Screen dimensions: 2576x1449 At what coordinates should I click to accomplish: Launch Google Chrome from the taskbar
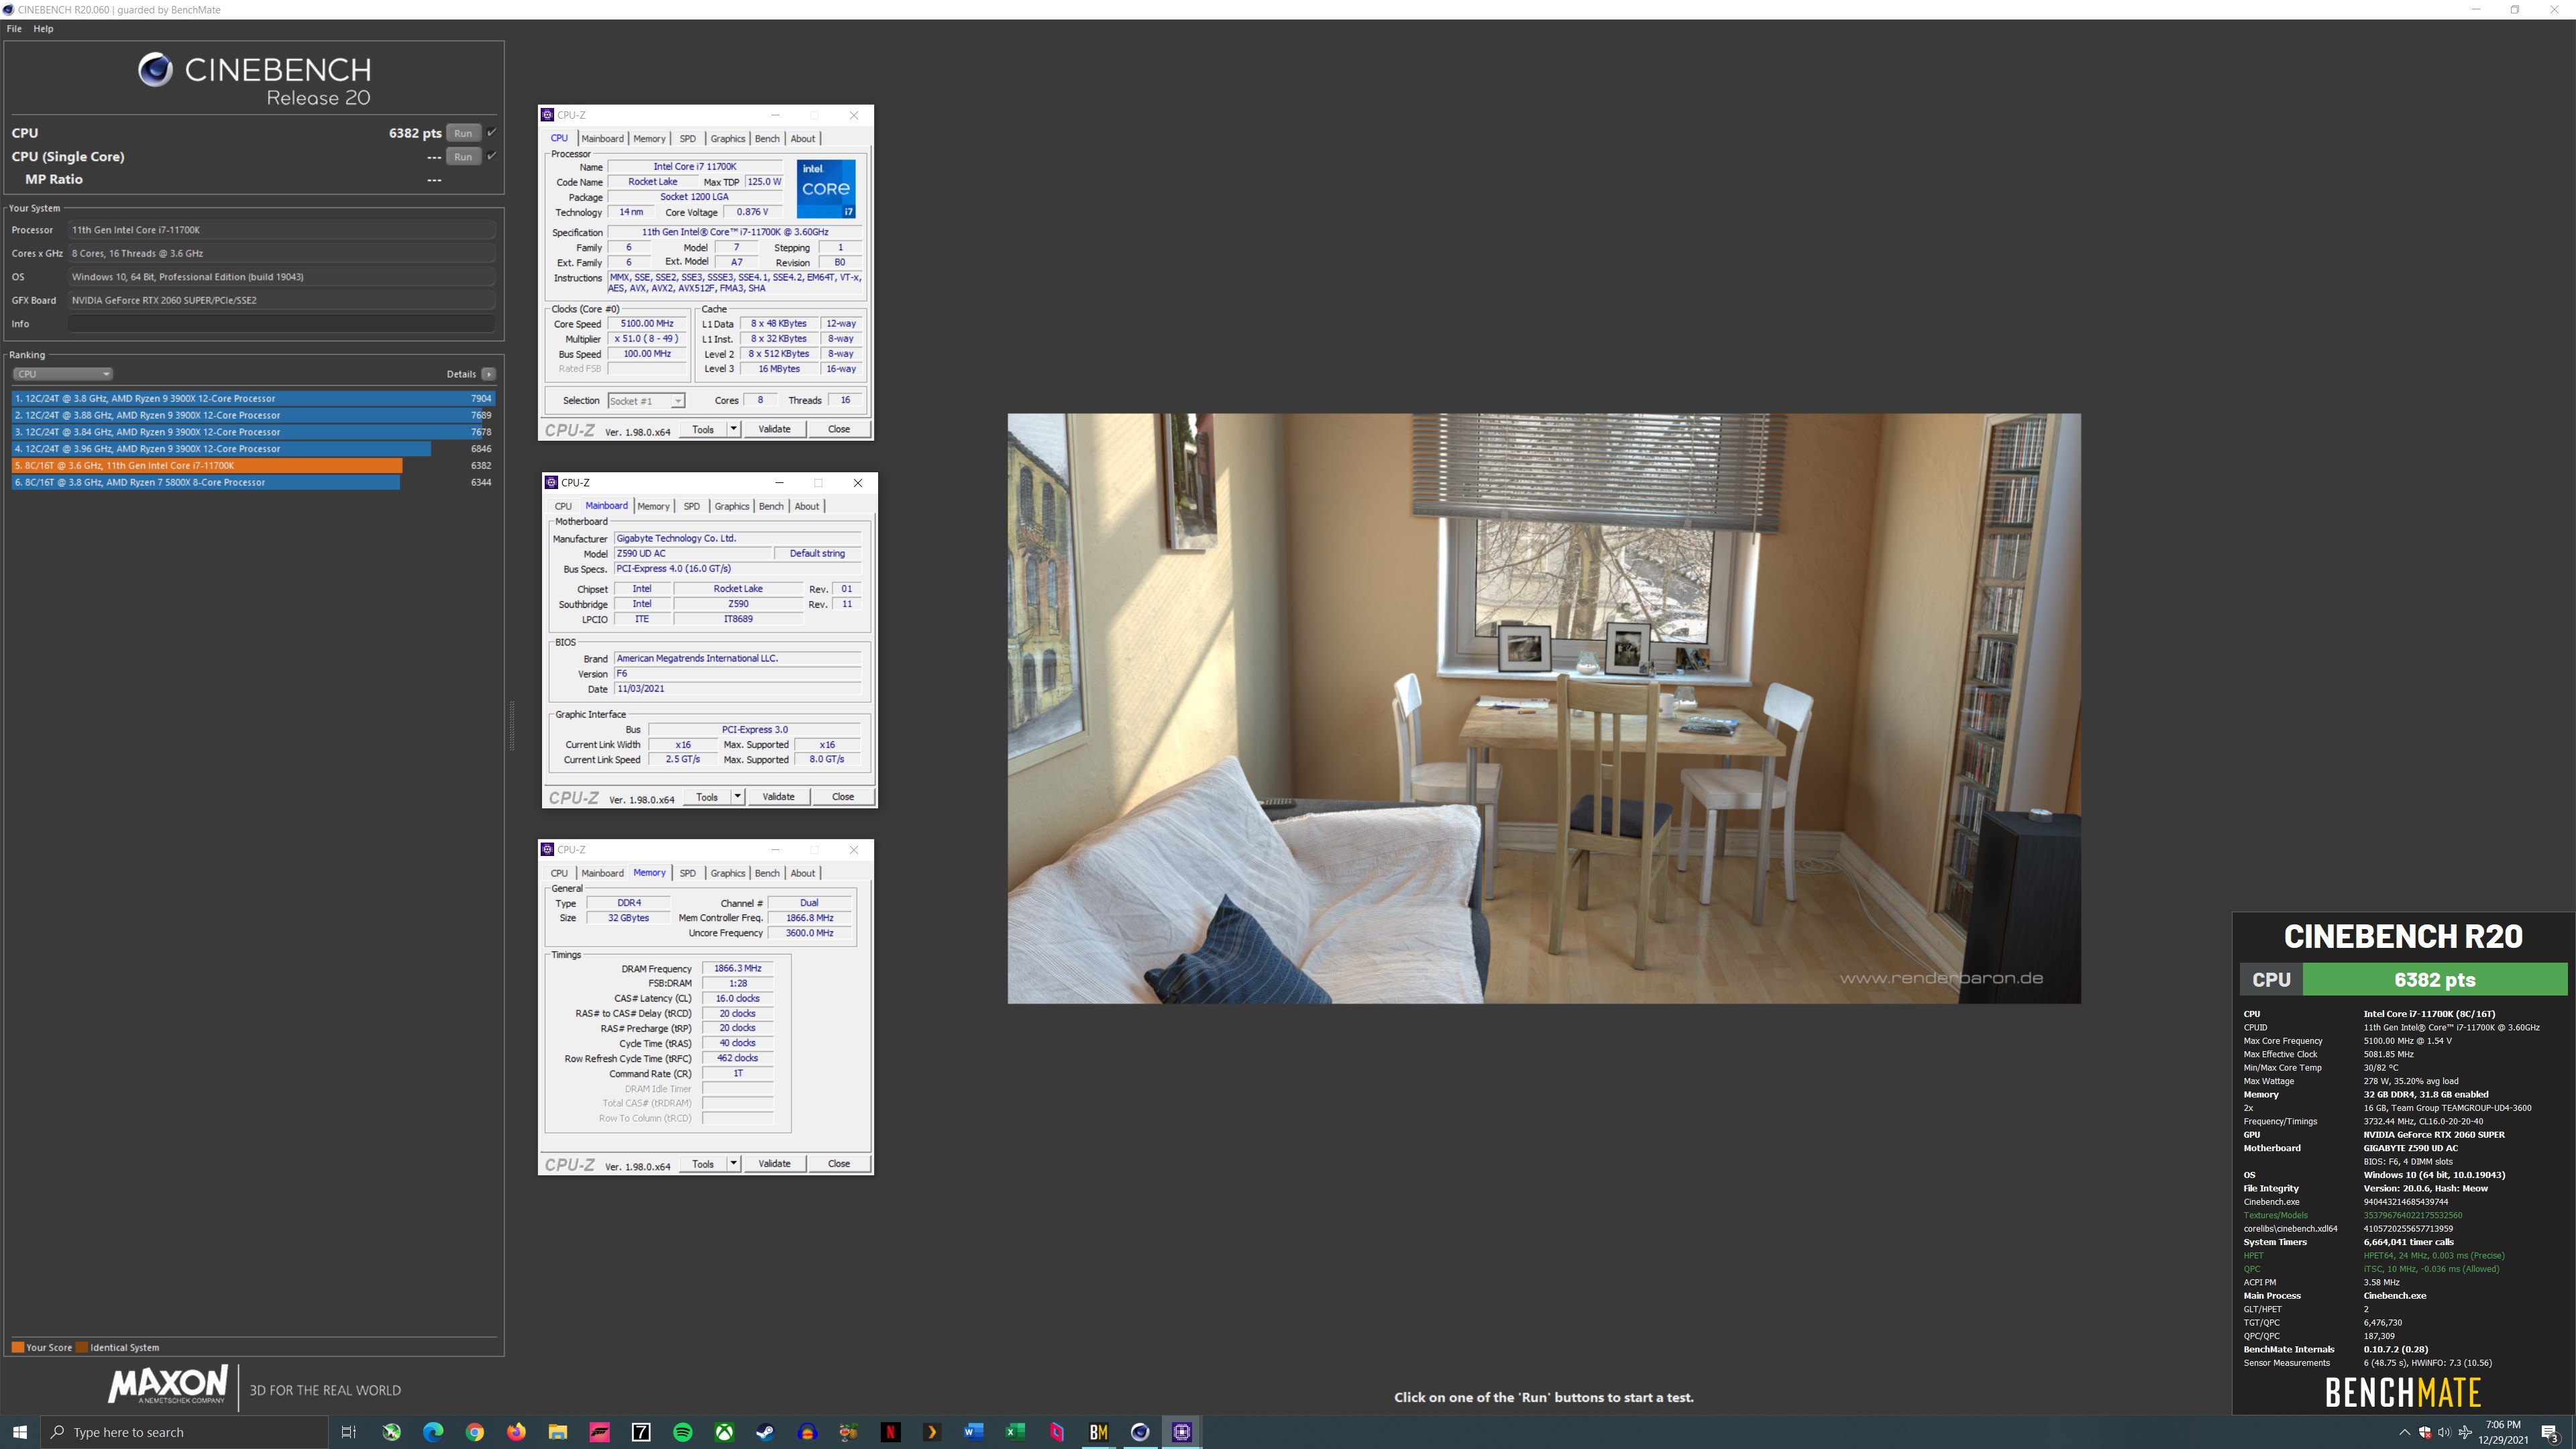[475, 1432]
